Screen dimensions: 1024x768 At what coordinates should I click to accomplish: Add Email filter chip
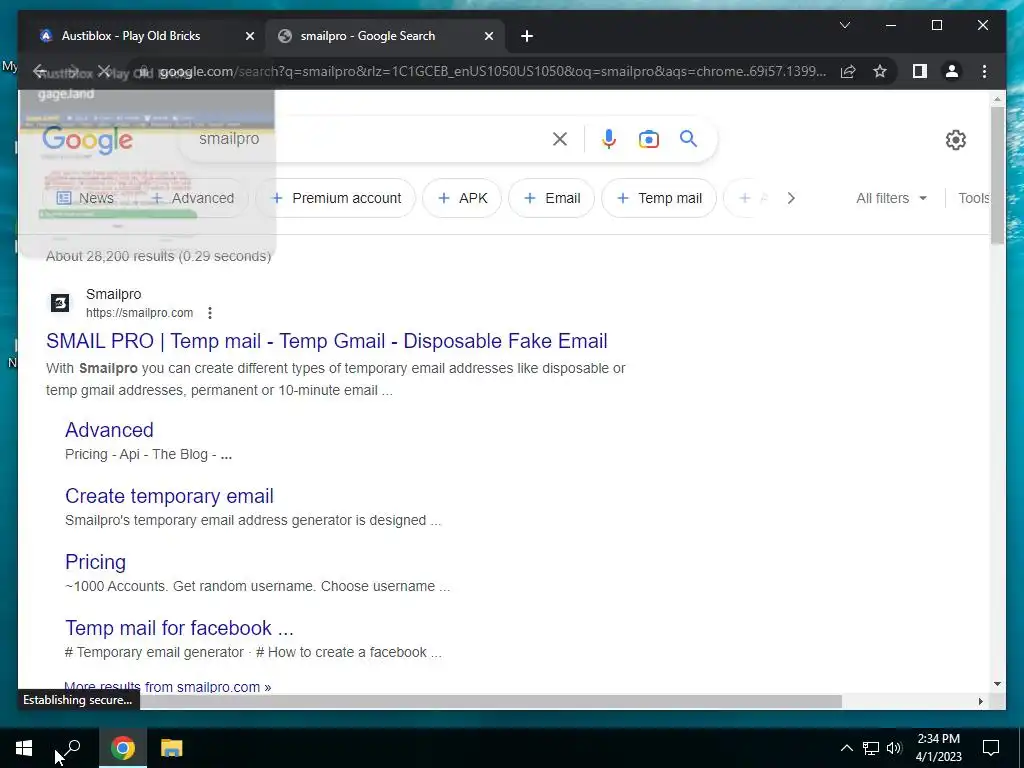click(x=552, y=198)
